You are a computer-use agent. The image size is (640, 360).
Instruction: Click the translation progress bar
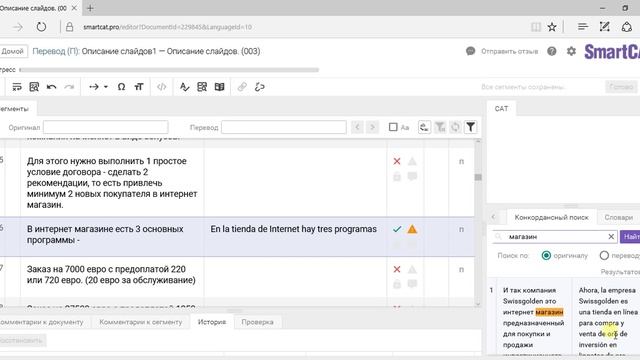point(169,70)
